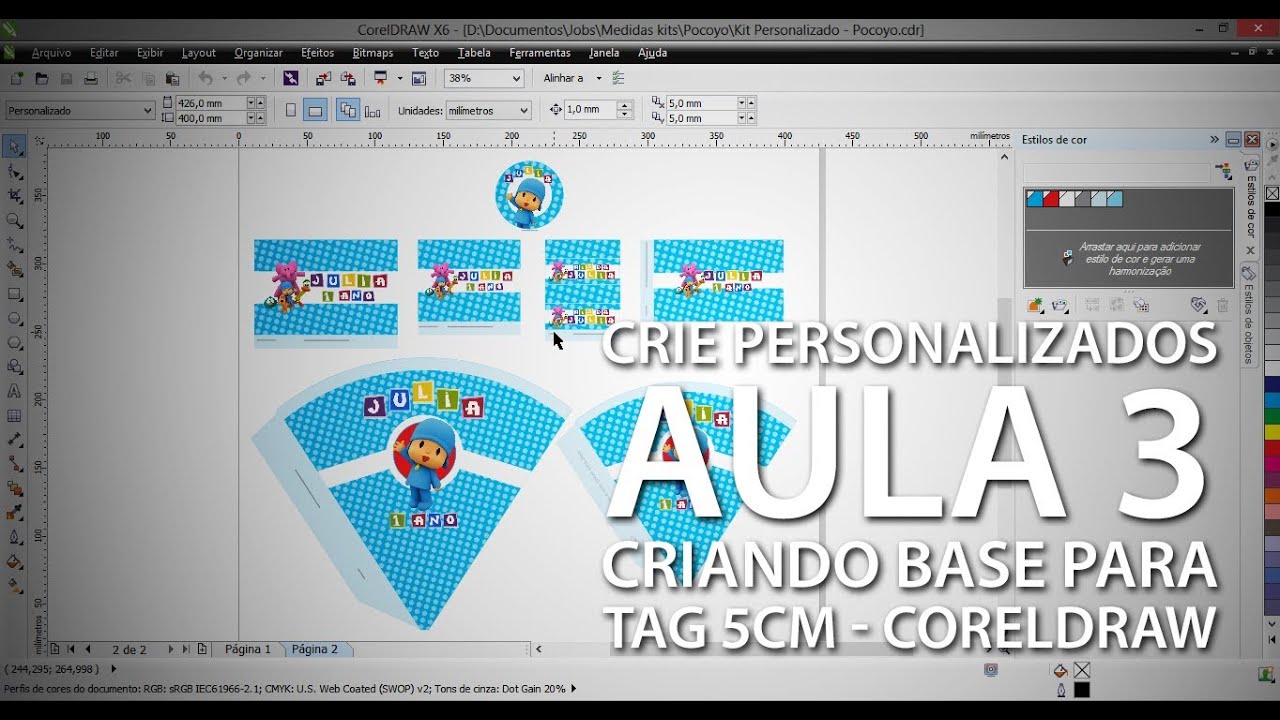Select the Color Eyedropper tool
The height and width of the screenshot is (720, 1280).
coord(14,513)
